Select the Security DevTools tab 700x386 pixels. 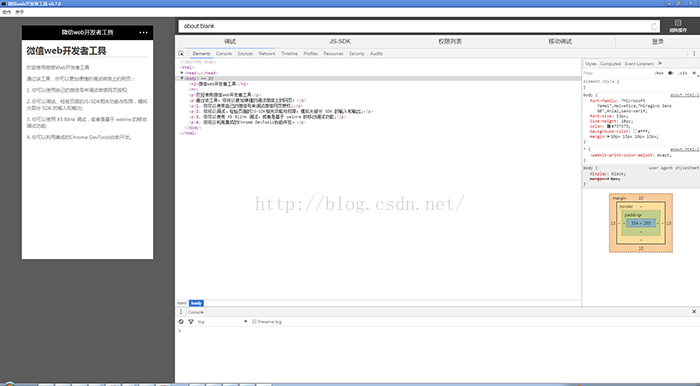click(357, 54)
